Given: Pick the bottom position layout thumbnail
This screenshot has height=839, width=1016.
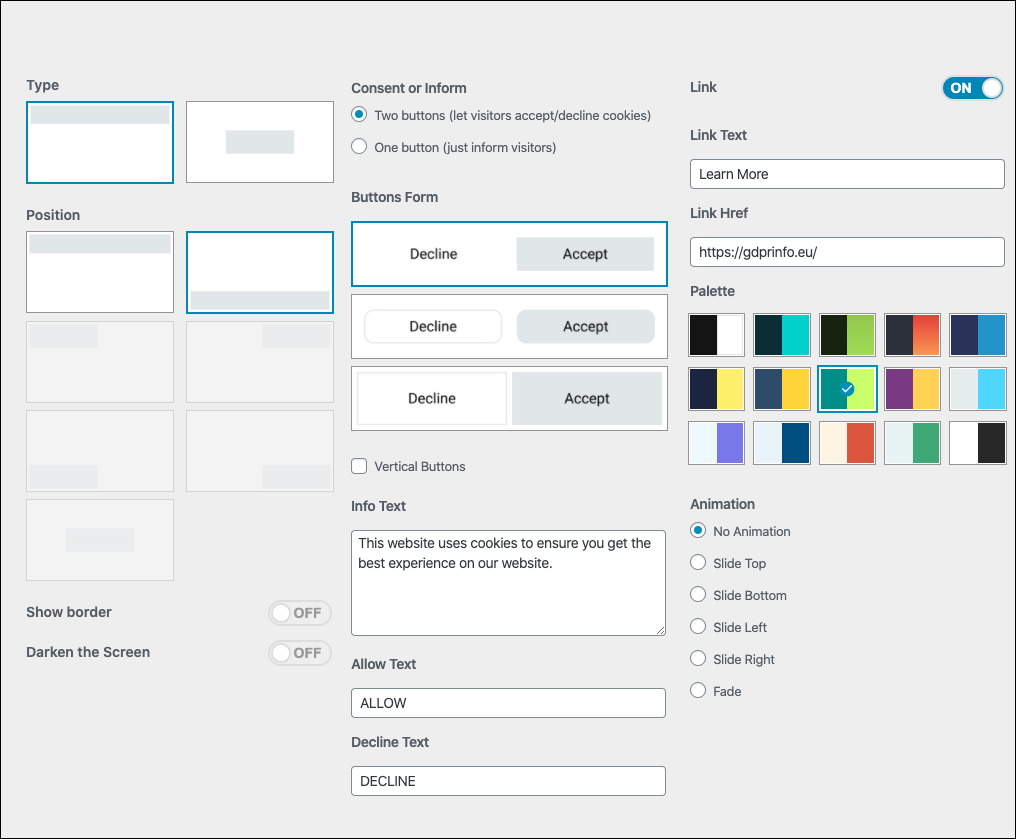Looking at the screenshot, I should (260, 272).
